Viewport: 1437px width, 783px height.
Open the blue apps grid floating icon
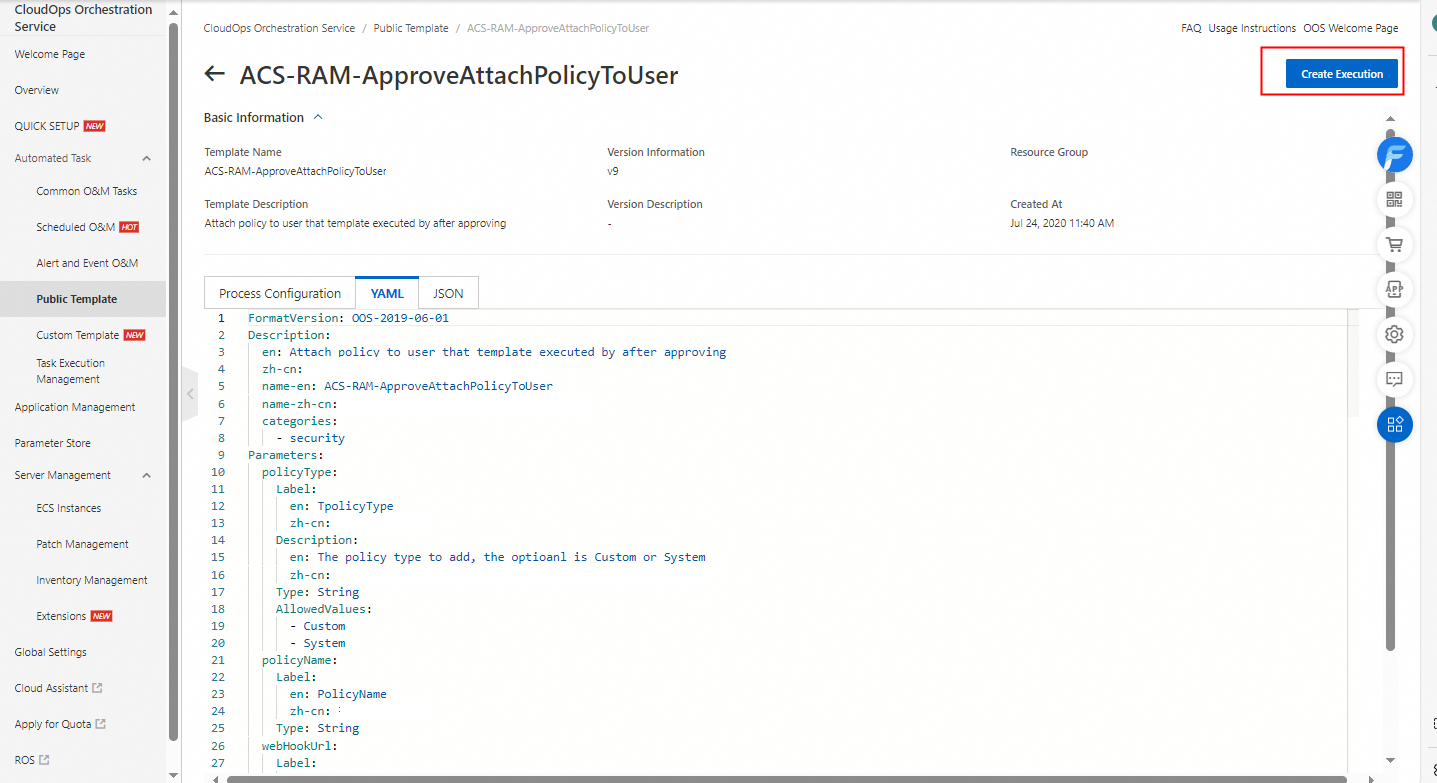[1395, 424]
